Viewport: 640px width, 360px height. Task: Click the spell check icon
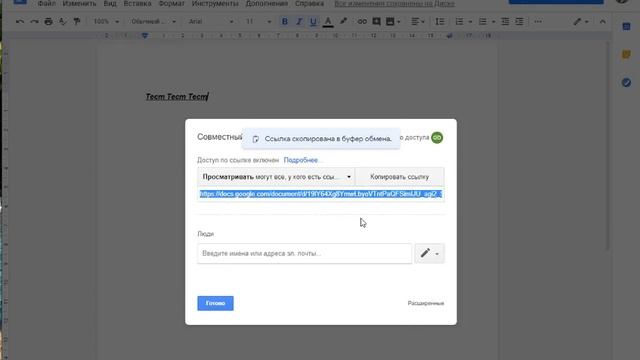(x=62, y=22)
